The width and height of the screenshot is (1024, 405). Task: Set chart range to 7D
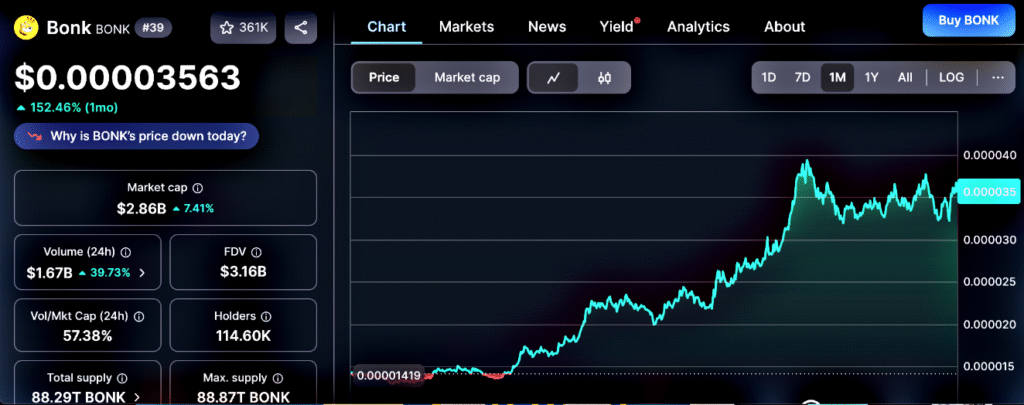(802, 77)
